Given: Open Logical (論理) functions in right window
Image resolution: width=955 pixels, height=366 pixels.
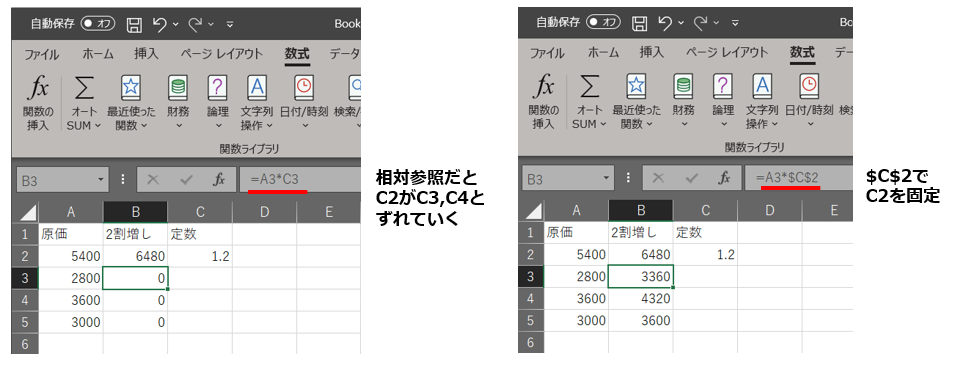Looking at the screenshot, I should (722, 87).
